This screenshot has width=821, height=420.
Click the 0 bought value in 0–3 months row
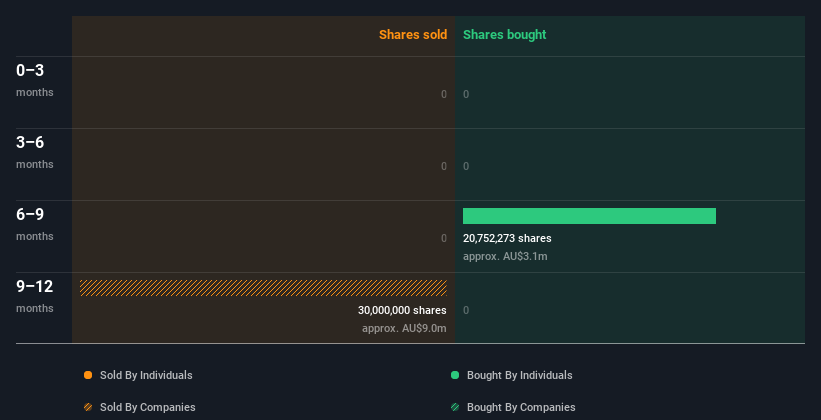(466, 94)
